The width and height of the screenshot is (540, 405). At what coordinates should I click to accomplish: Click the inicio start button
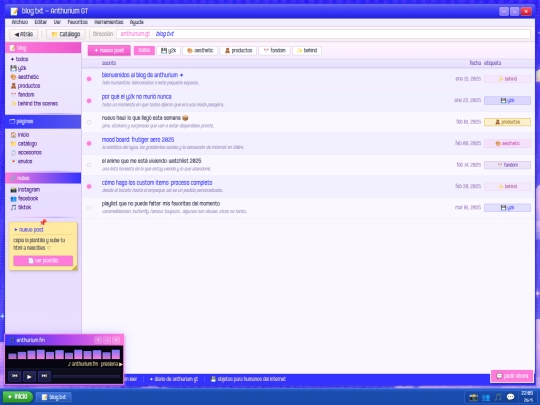click(18, 397)
